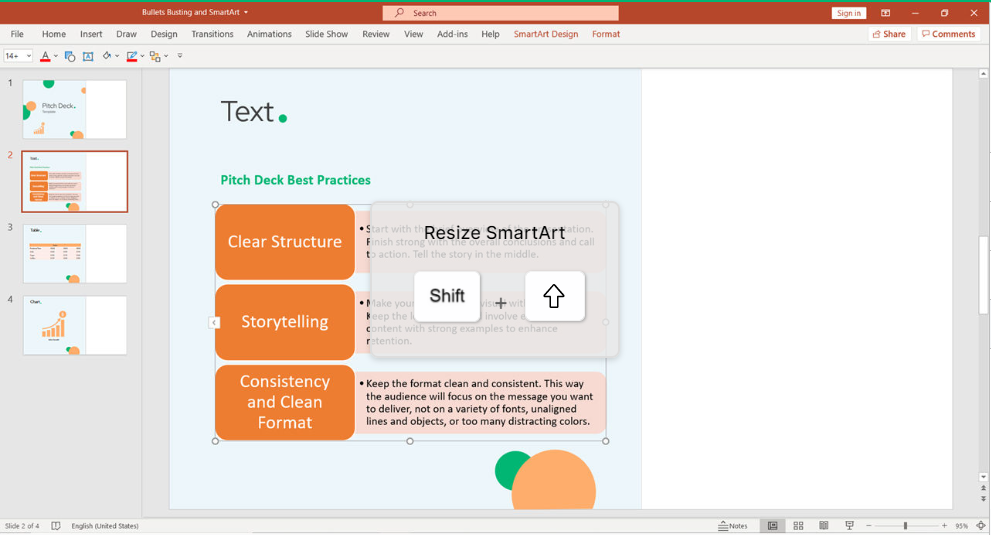
Task: Select slide 1 Pitch Deck thumbnail
Action: click(x=75, y=109)
